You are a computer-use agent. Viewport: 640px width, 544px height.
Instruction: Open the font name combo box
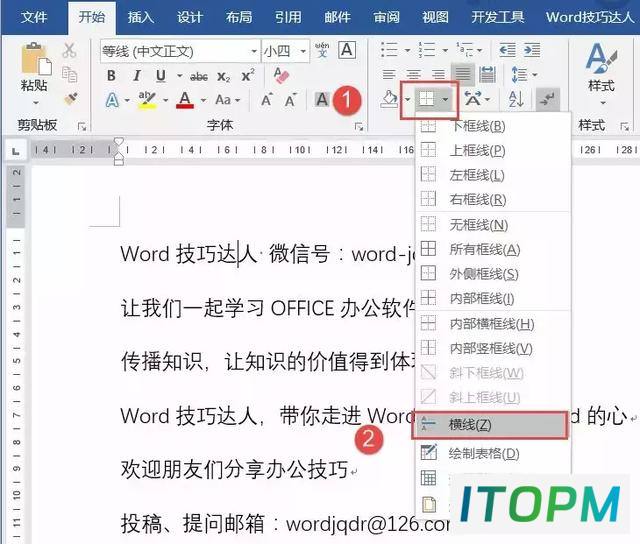tap(180, 51)
